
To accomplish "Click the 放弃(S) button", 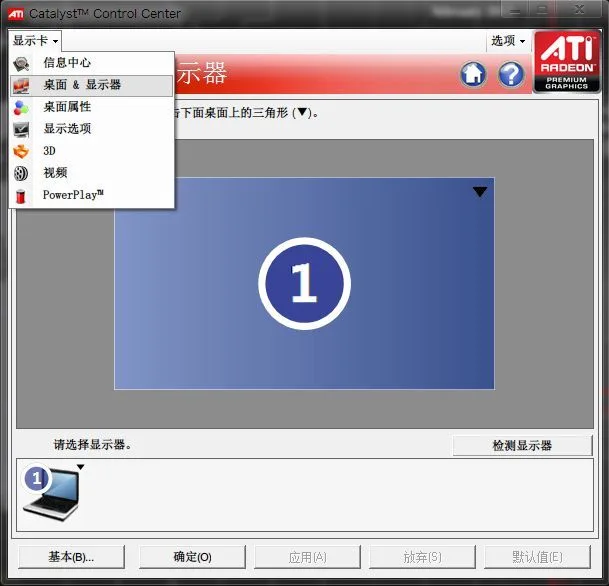I will [x=422, y=557].
